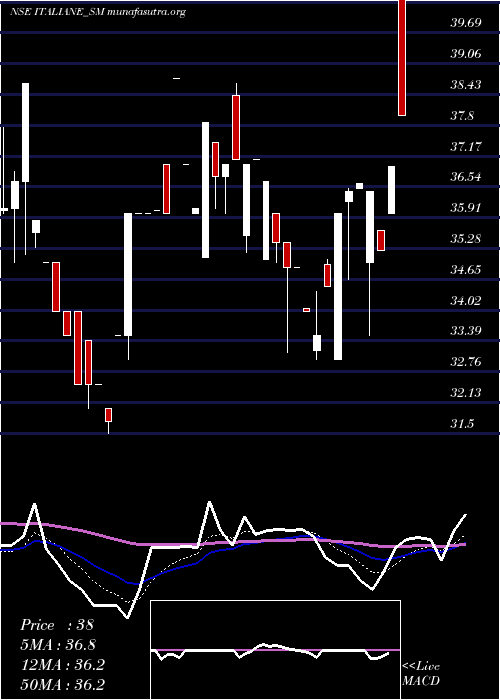Select the 37.17 price axis label

[466, 146]
